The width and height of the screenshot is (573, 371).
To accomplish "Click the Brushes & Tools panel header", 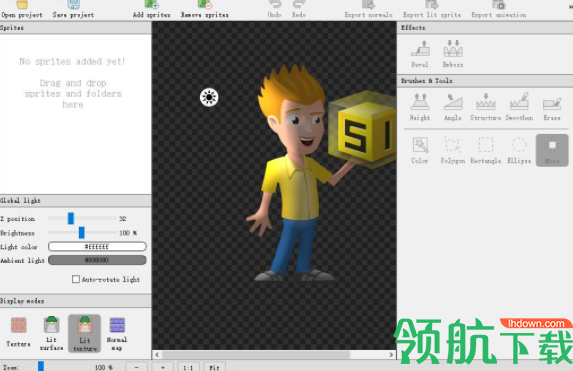I will tap(485, 81).
